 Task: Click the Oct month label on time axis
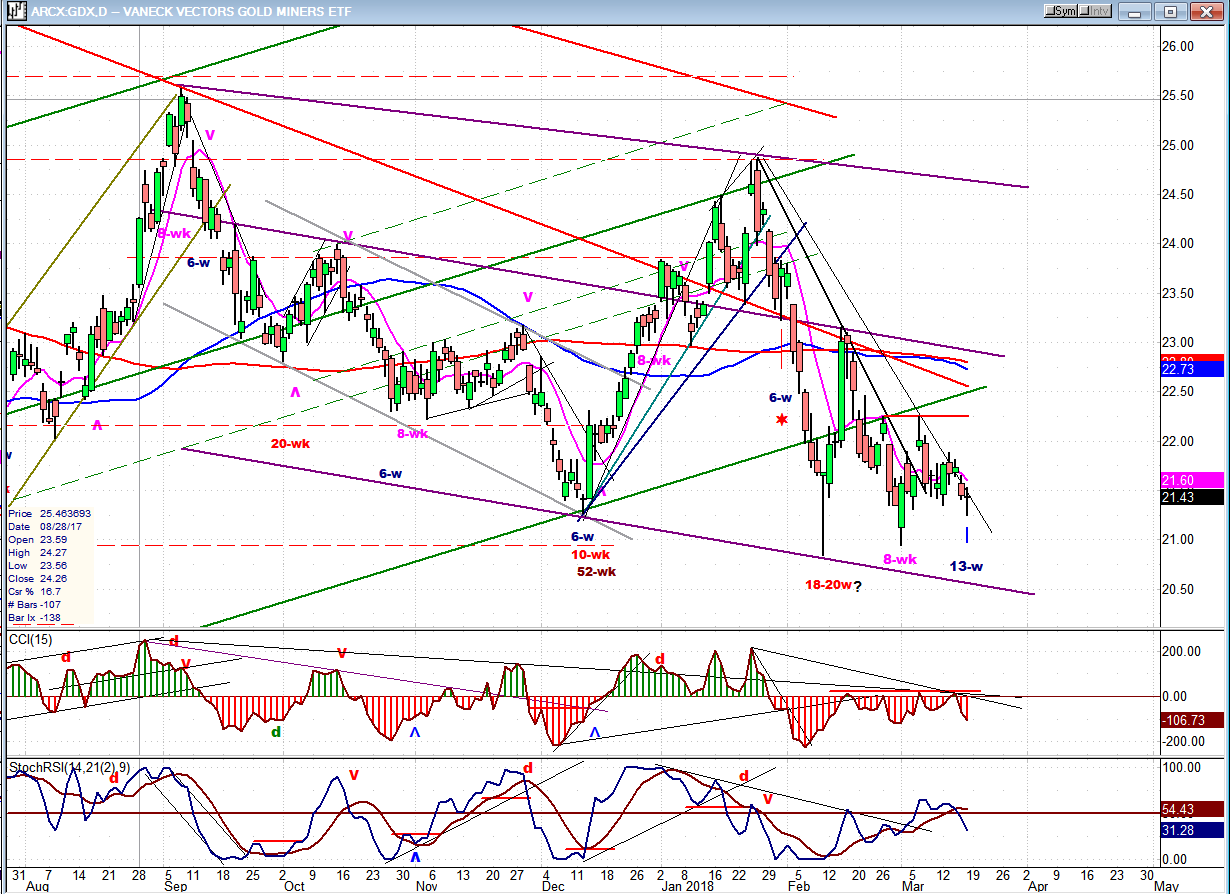click(293, 886)
